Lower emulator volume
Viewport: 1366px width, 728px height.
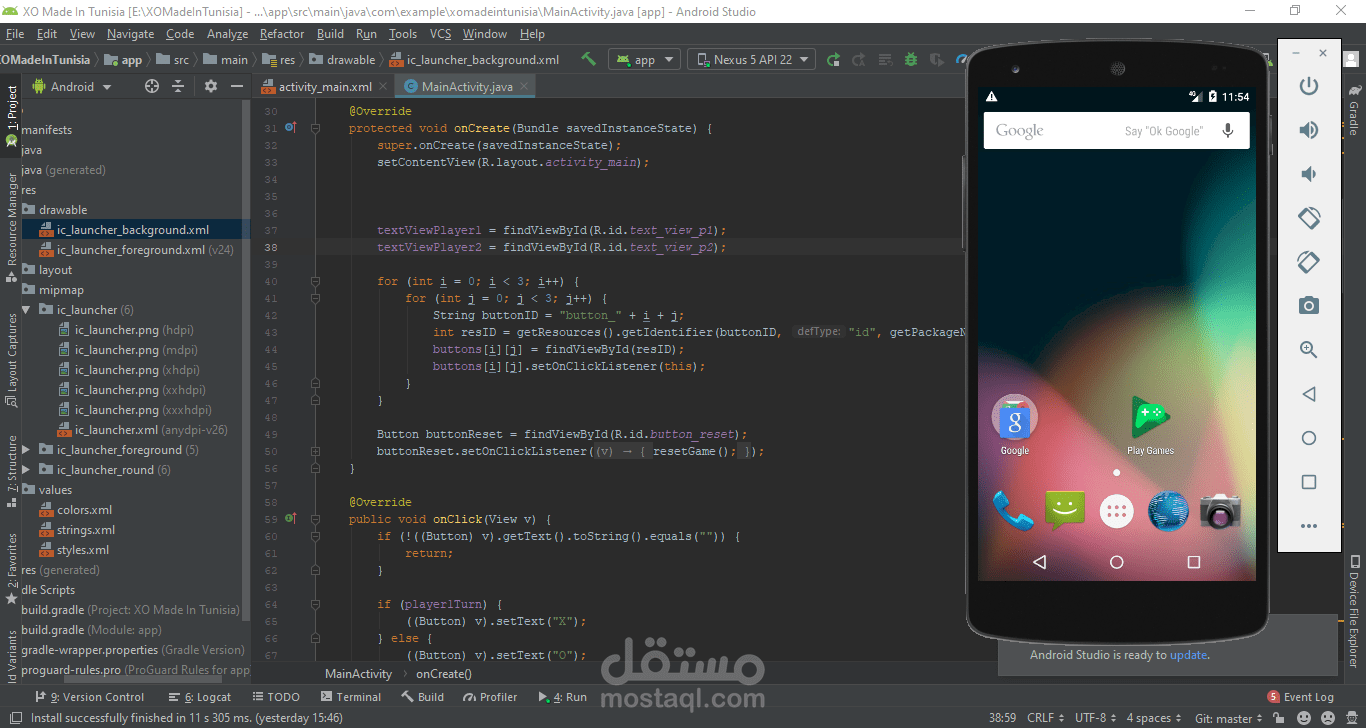click(x=1308, y=174)
